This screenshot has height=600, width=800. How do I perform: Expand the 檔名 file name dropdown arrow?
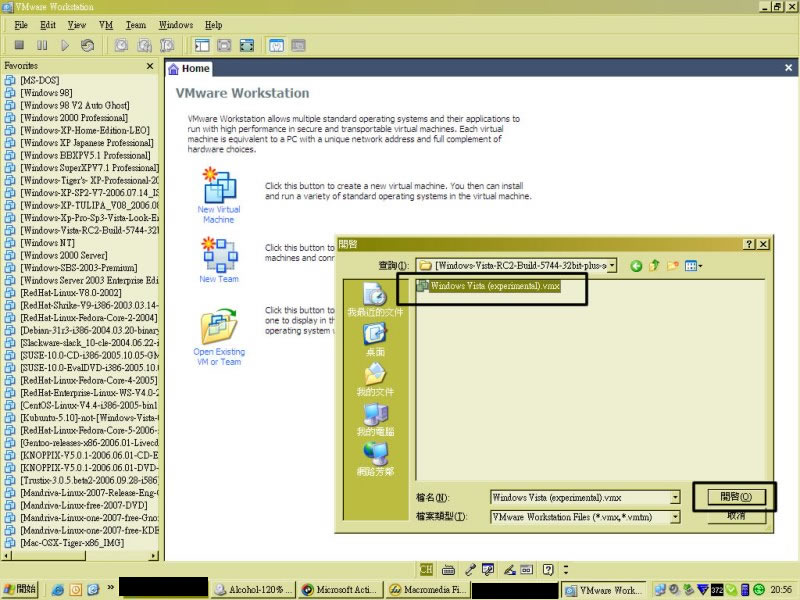tap(675, 497)
